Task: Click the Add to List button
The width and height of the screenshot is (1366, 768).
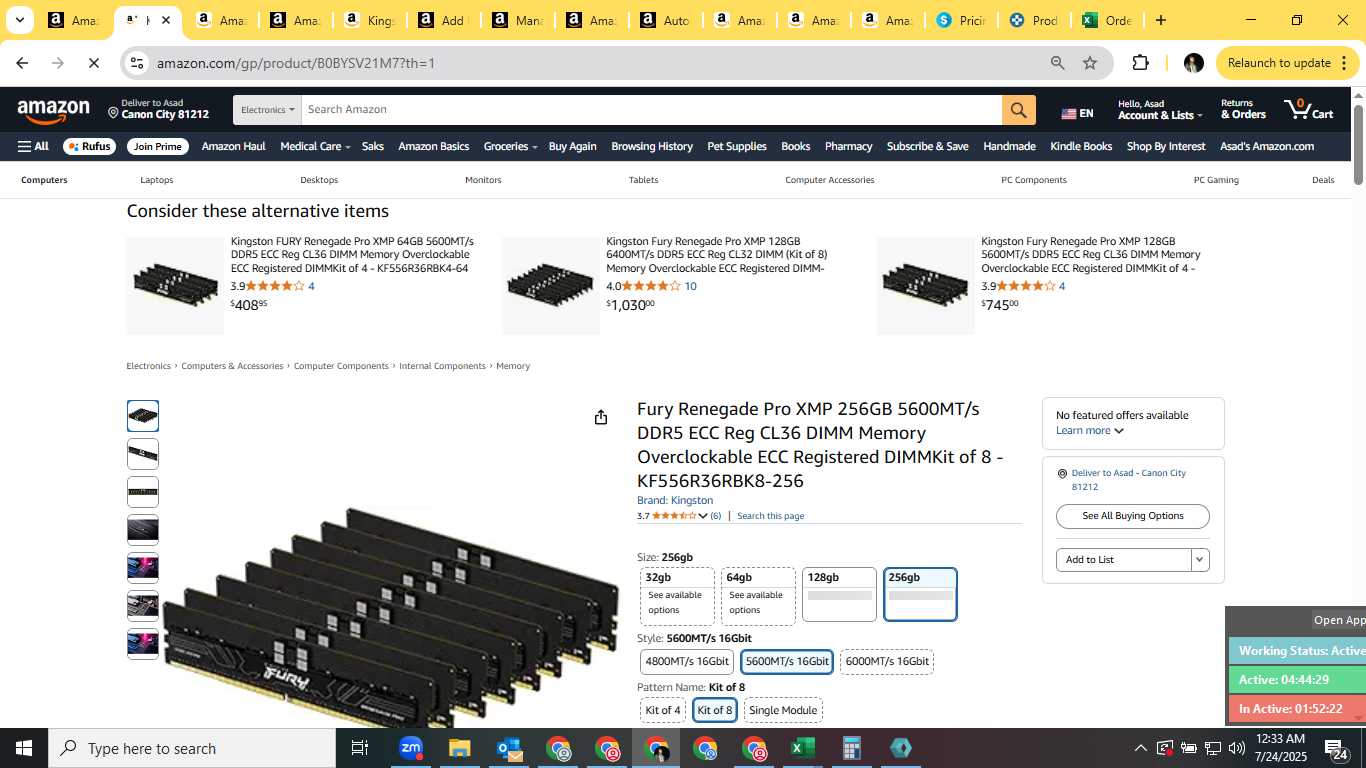Action: point(1124,560)
